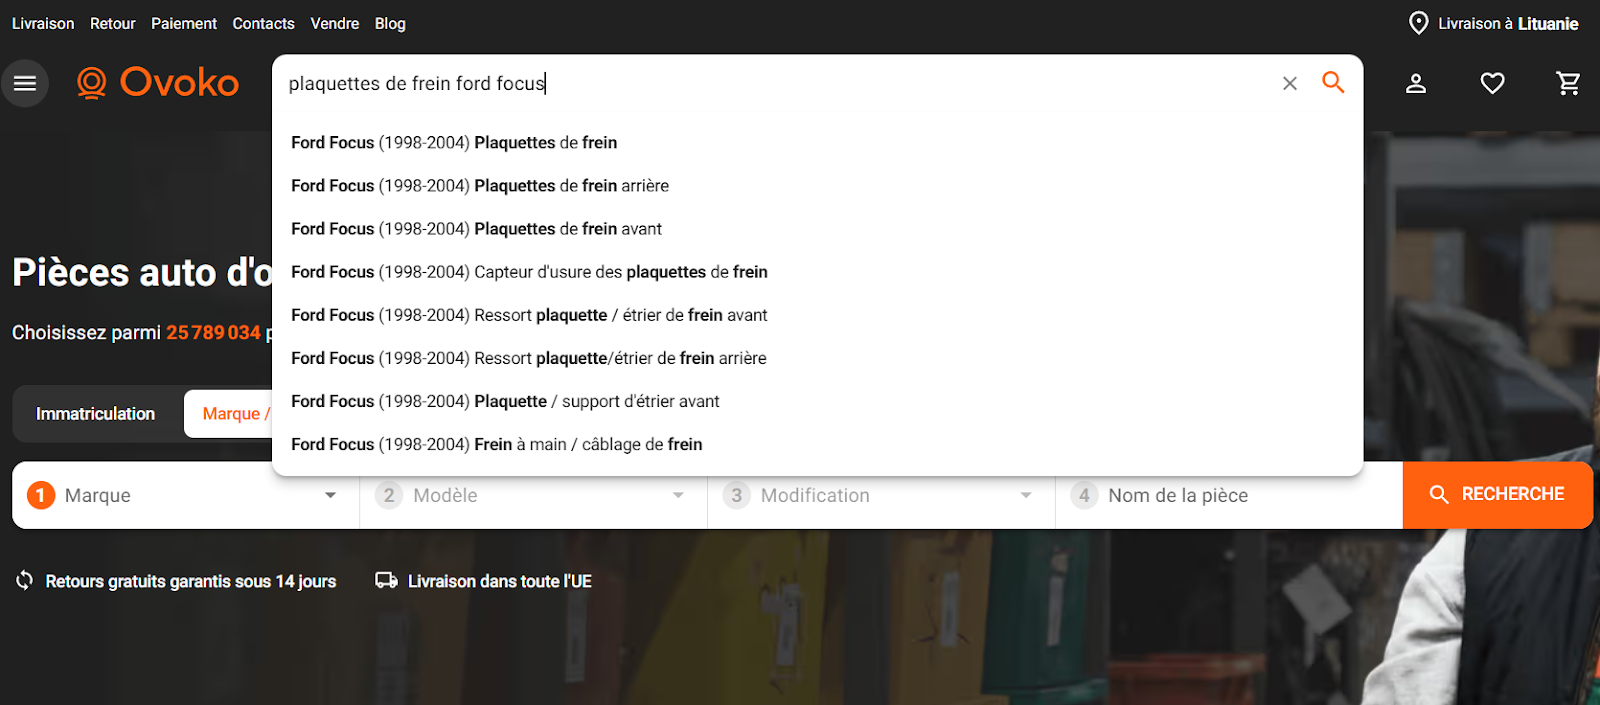The image size is (1600, 705).
Task: Click the delivery truck icon
Action: [386, 580]
